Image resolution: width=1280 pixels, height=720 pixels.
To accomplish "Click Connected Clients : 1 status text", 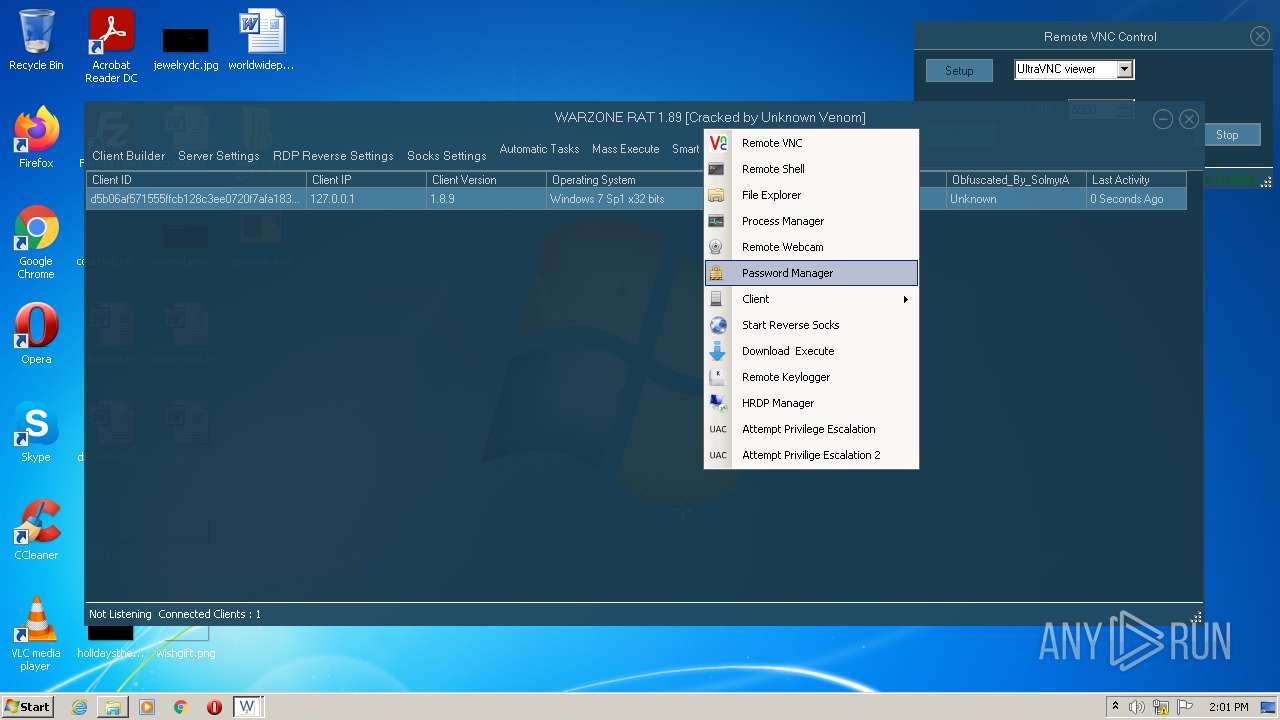I will (x=209, y=614).
